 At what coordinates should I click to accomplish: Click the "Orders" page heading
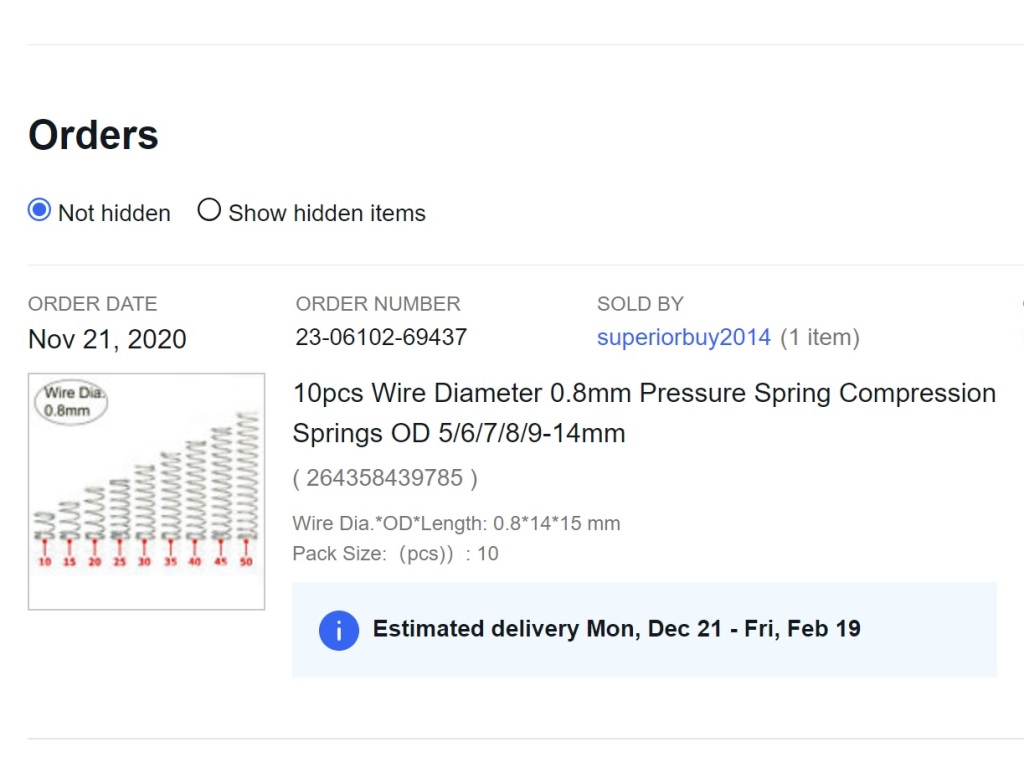tap(93, 135)
